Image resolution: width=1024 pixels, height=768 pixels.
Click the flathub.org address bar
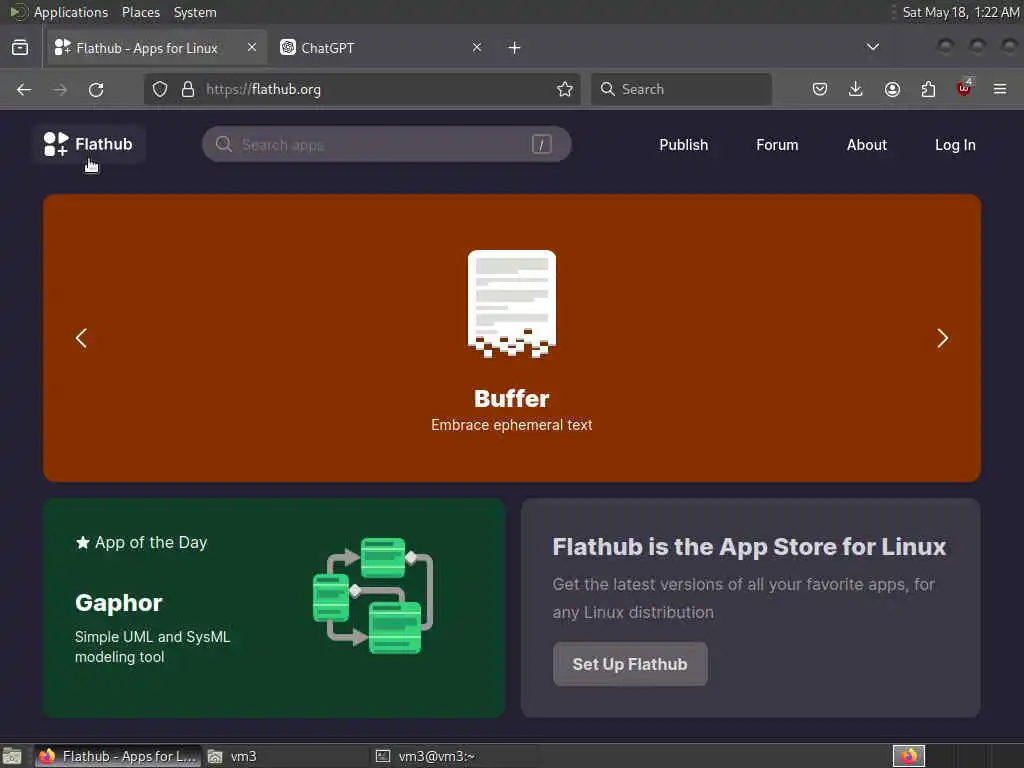point(362,89)
